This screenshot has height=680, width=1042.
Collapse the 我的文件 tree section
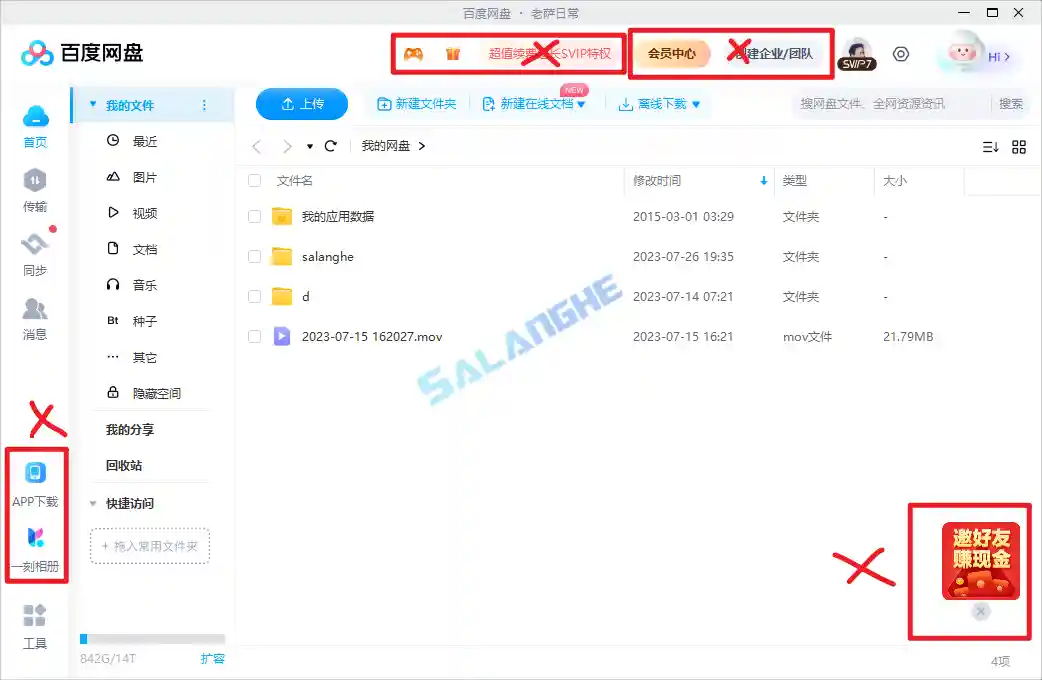coord(93,104)
